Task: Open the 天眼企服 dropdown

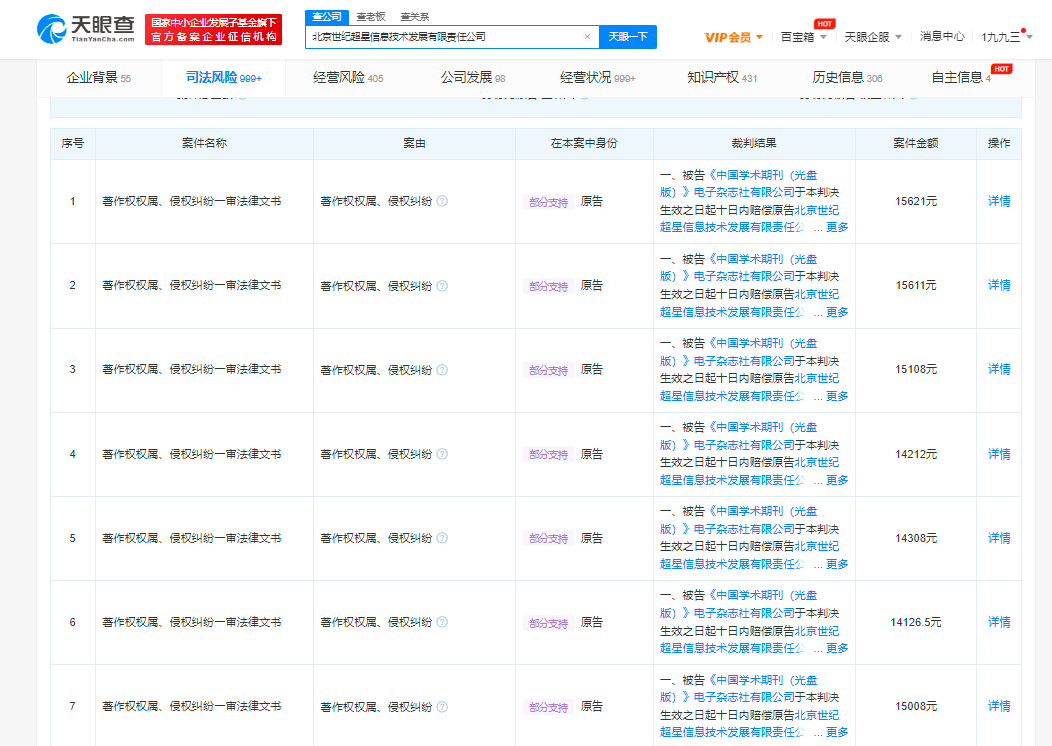Action: pos(872,37)
